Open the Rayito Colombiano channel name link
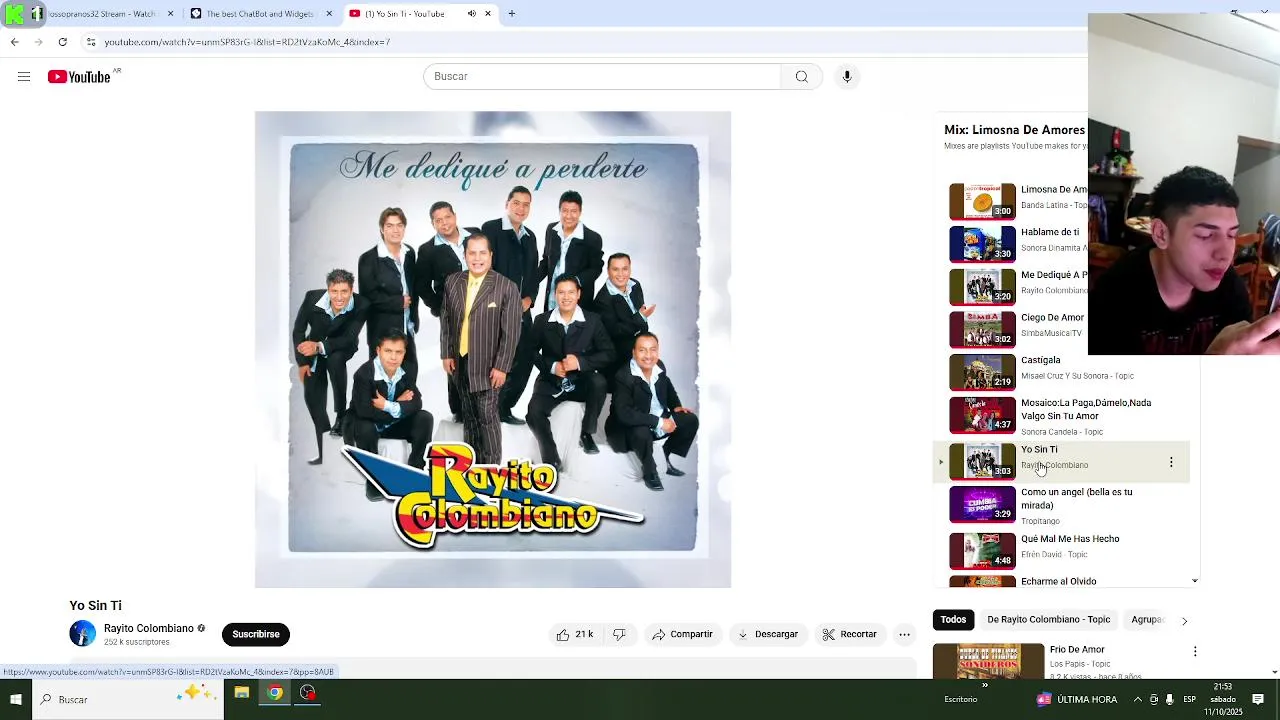This screenshot has width=1280, height=720. 149,628
